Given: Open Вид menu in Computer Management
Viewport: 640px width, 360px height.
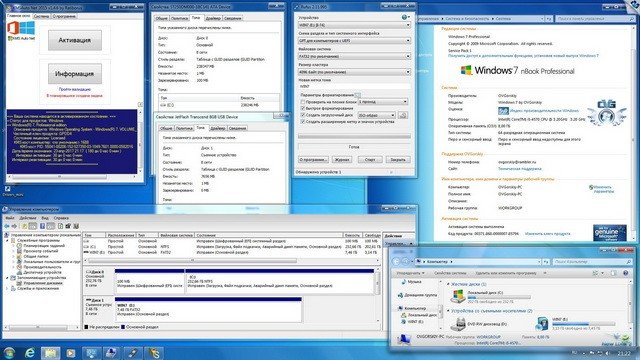Looking at the screenshot, I should pos(45,218).
